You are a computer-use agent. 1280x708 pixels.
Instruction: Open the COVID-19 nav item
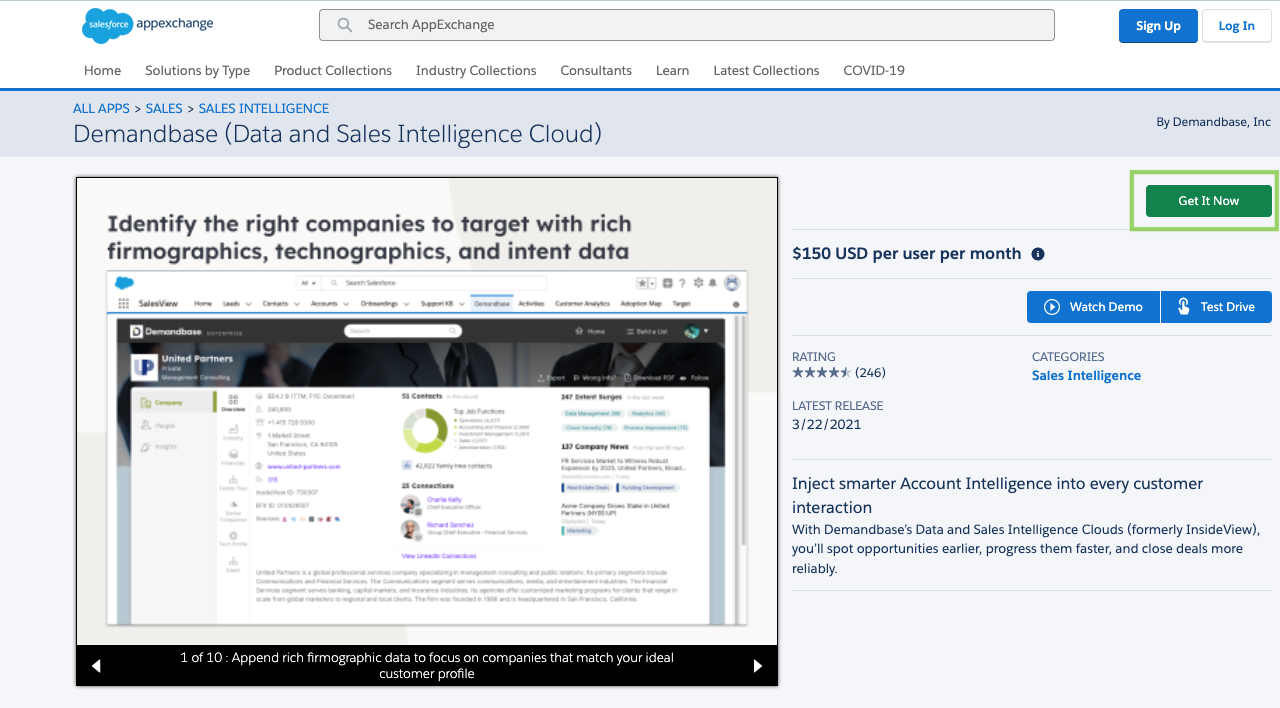click(x=874, y=70)
